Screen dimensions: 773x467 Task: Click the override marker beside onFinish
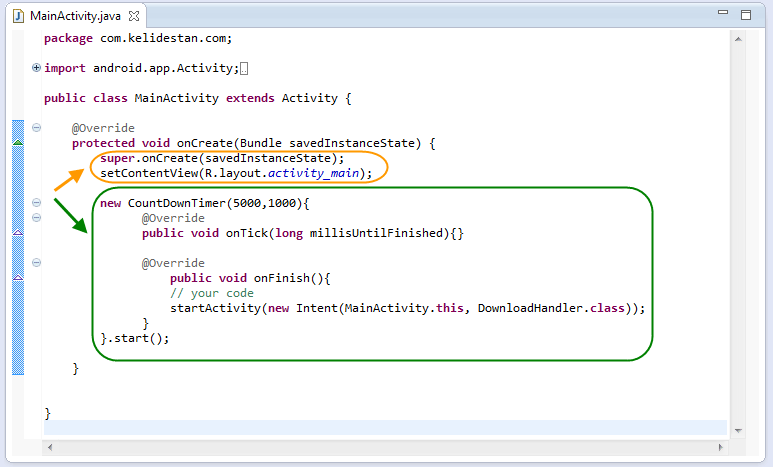(x=18, y=278)
